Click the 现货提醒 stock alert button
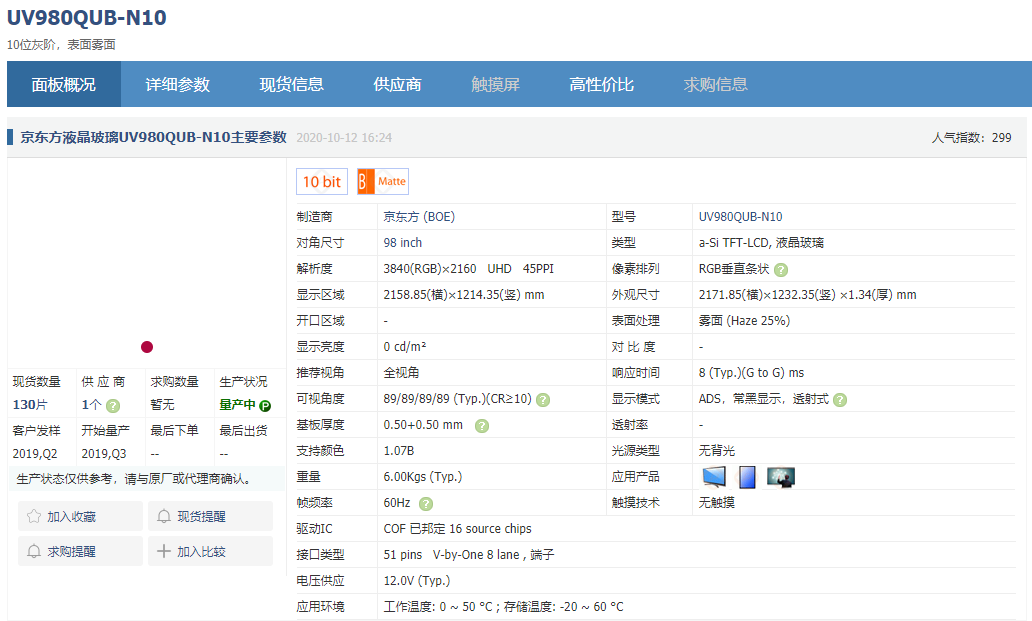Image resolution: width=1032 pixels, height=621 pixels. tap(210, 517)
